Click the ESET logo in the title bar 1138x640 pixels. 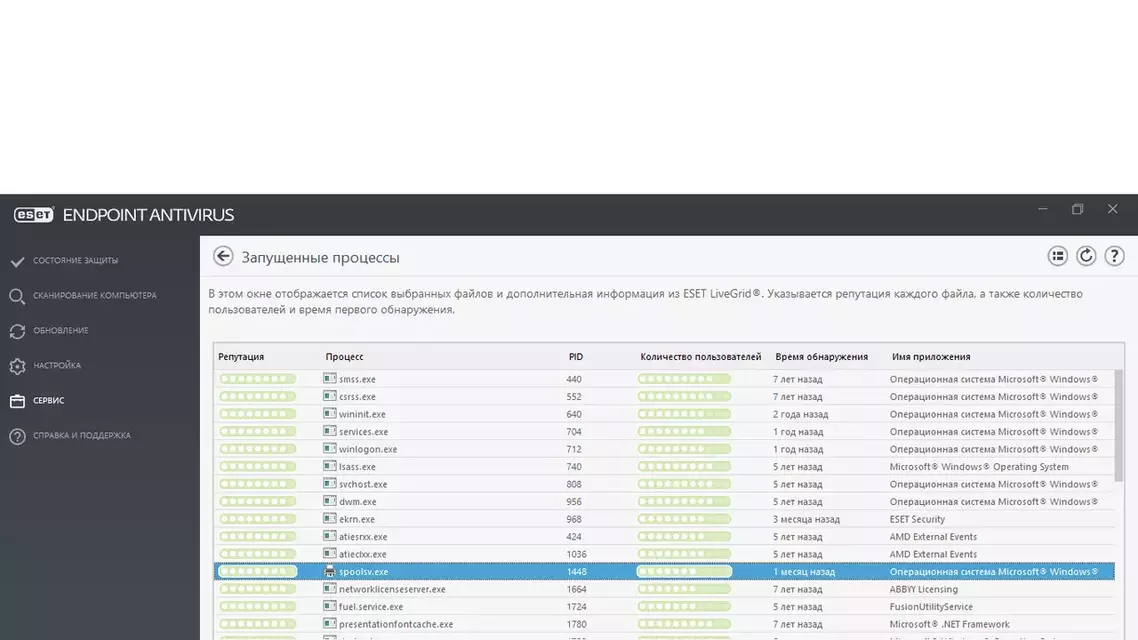[x=33, y=215]
